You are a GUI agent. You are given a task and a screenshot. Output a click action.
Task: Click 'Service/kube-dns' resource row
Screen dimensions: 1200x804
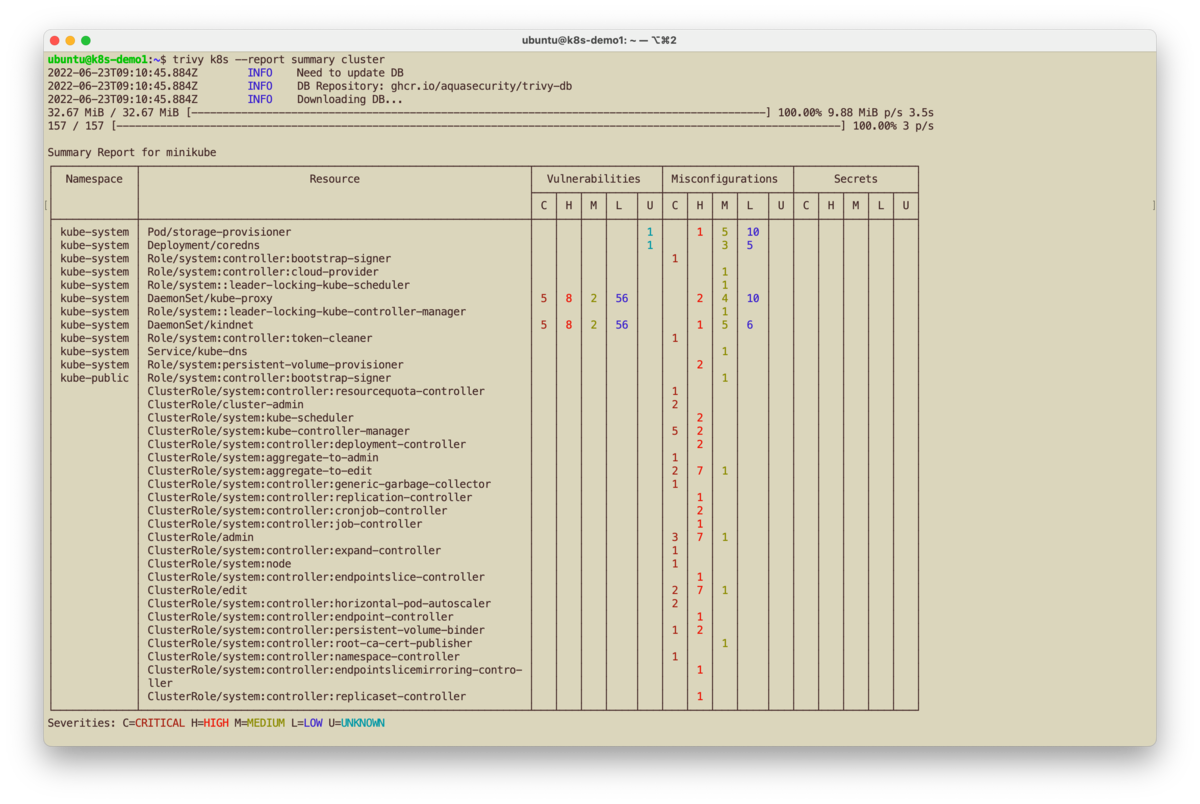coord(197,351)
